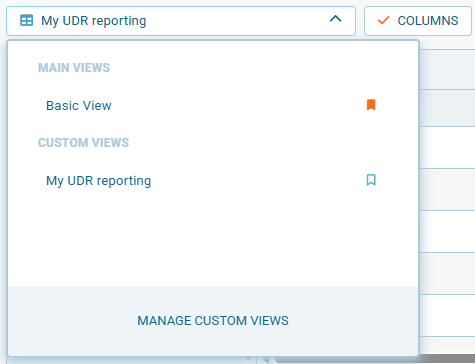This screenshot has height=364, width=475.
Task: Select Basic View from main views
Action: [x=79, y=105]
